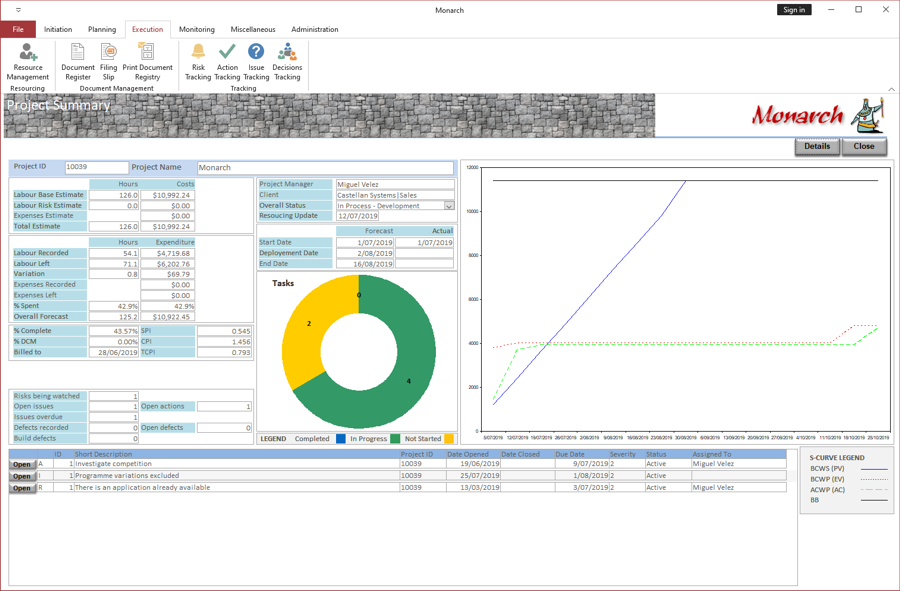Screen dimensions: 900x591
Task: Click the Client field
Action: pos(395,195)
